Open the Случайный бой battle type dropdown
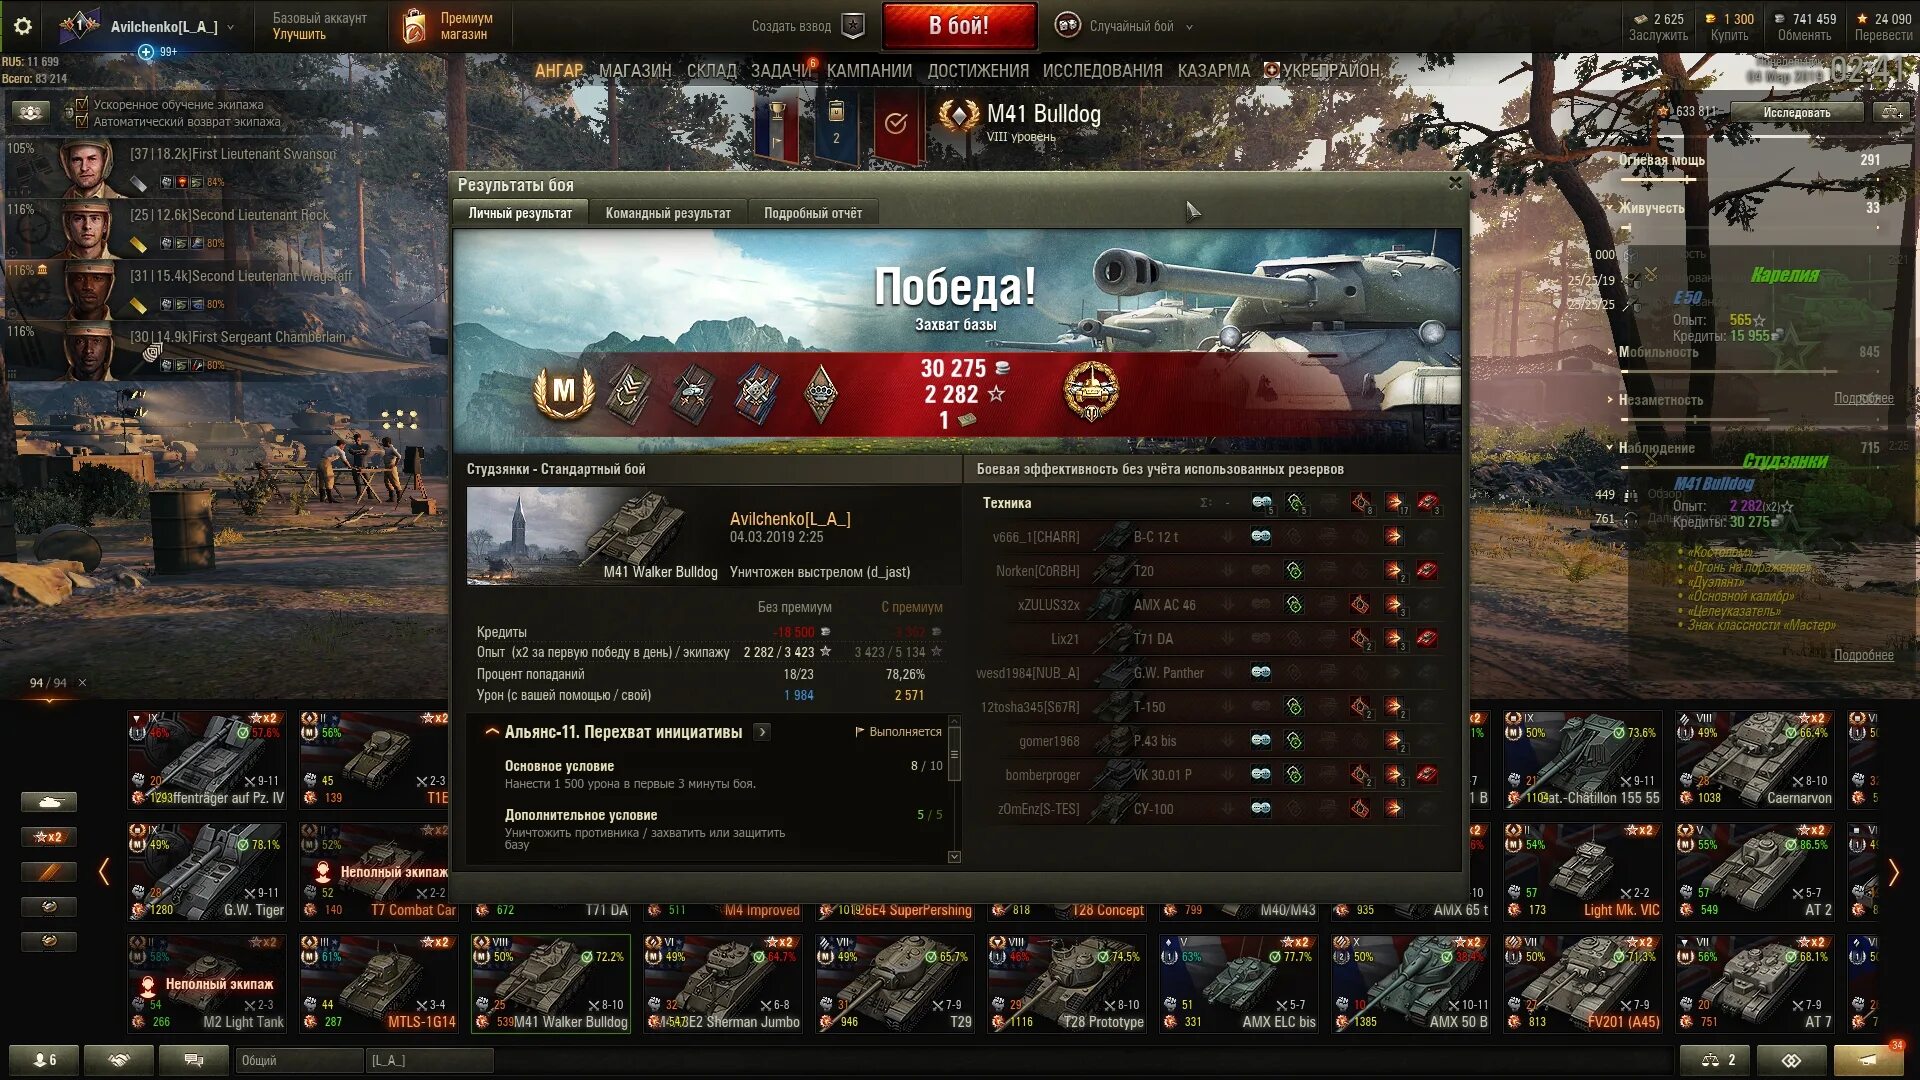1920x1080 pixels. click(x=1124, y=26)
